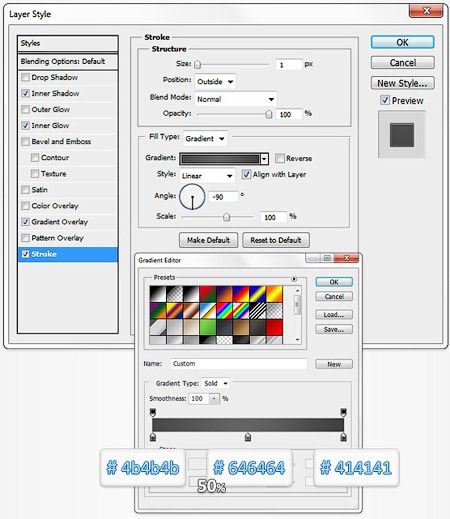This screenshot has width=450, height=519.
Task: Uncheck the Inner Glow checkbox
Action: (25, 125)
